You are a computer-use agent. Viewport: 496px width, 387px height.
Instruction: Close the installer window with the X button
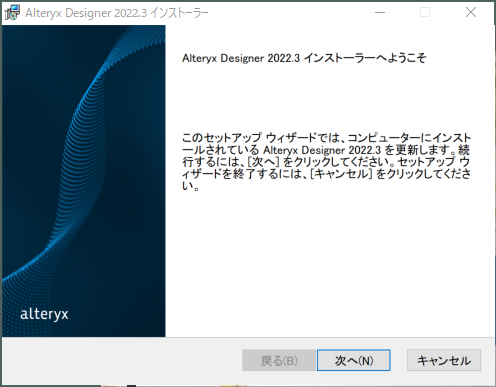pos(471,13)
